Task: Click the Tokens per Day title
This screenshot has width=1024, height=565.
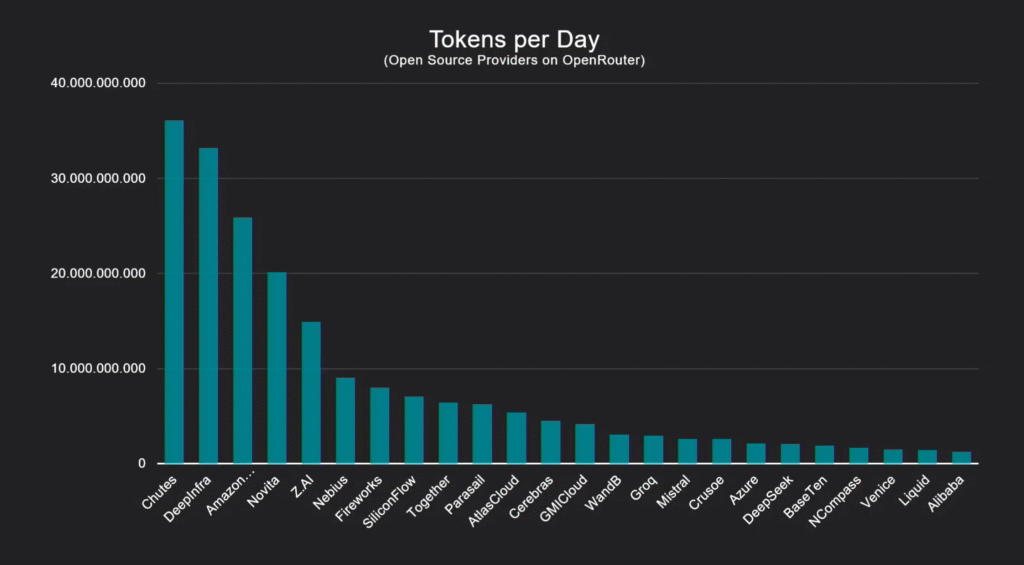Action: pyautogui.click(x=514, y=40)
